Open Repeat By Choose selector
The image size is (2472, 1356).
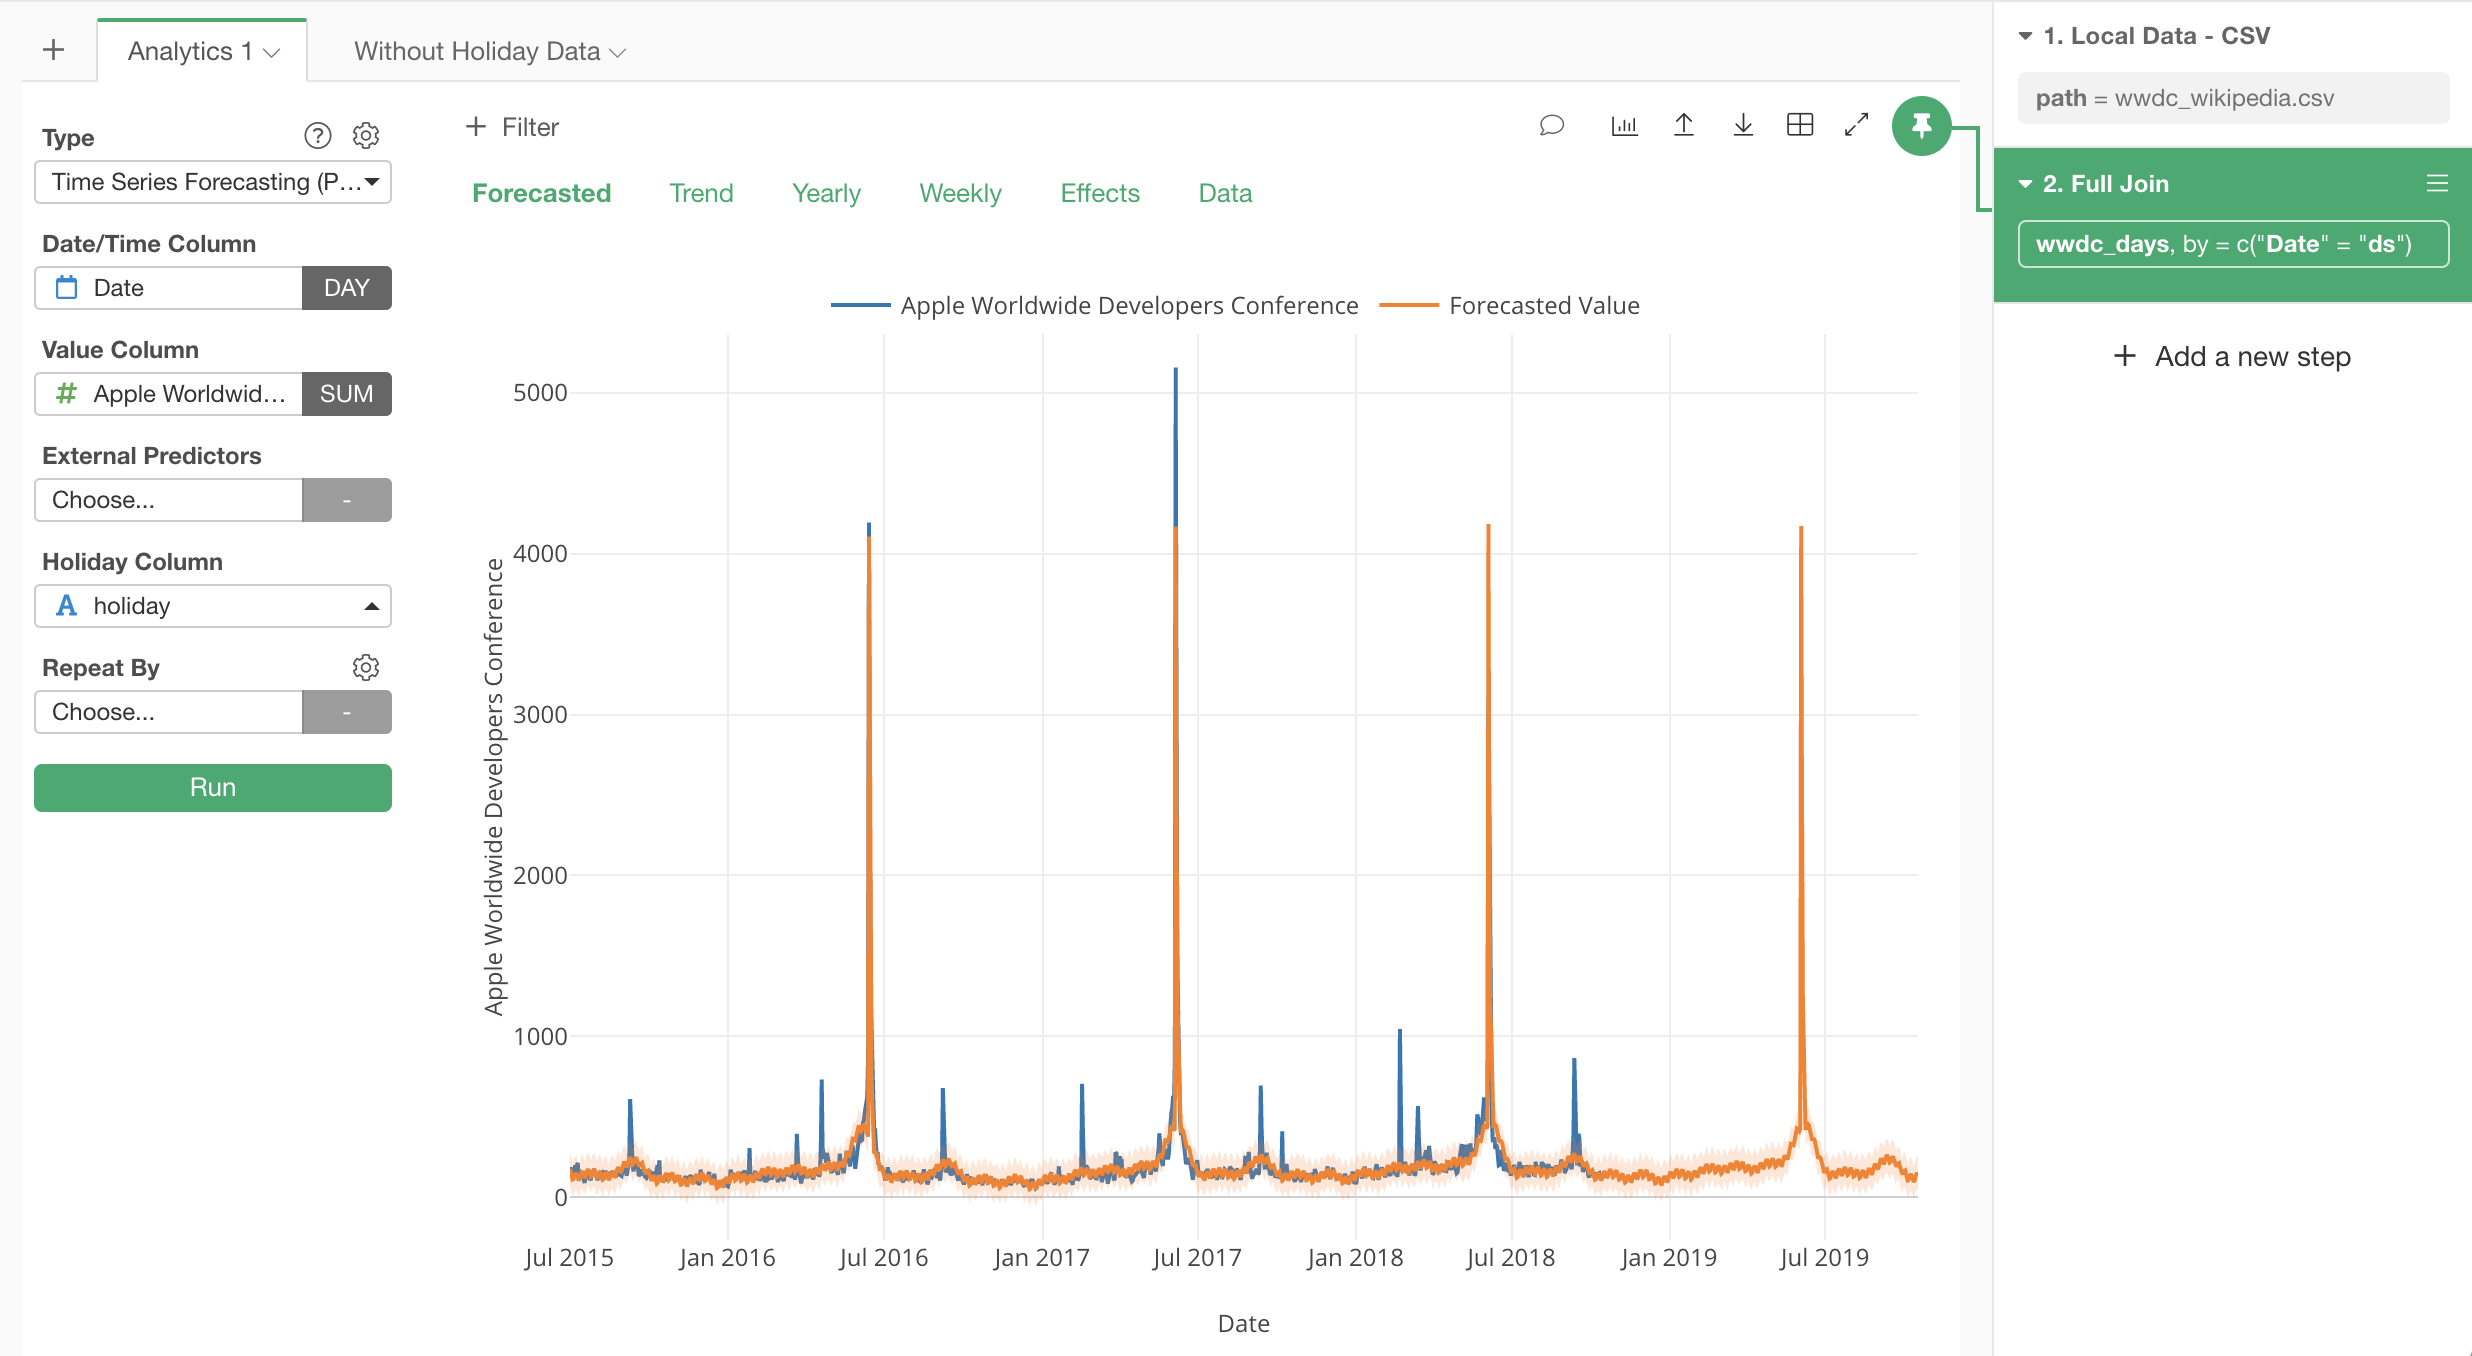tap(169, 712)
